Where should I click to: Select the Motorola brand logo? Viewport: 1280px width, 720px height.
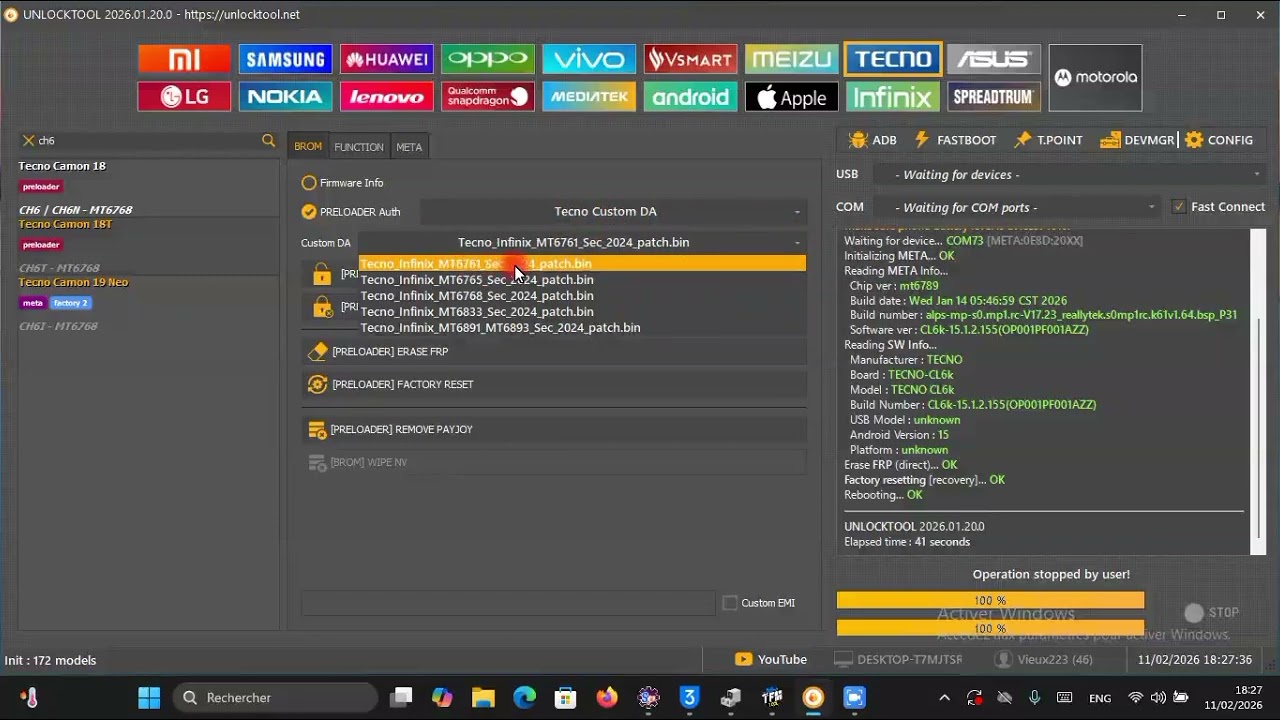1095,77
